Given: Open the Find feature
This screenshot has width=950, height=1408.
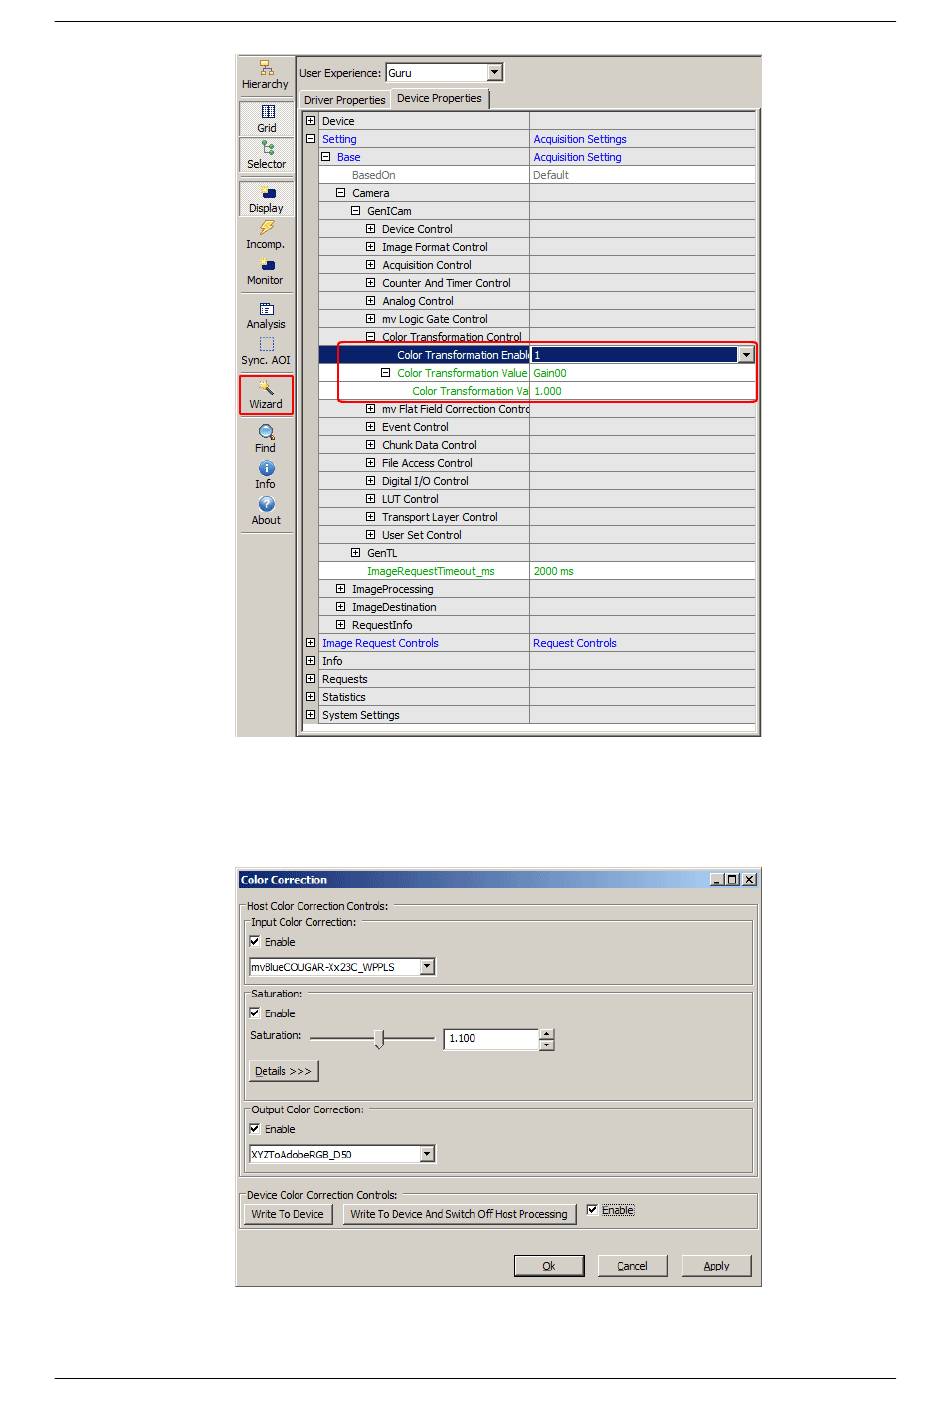Looking at the screenshot, I should tap(266, 439).
